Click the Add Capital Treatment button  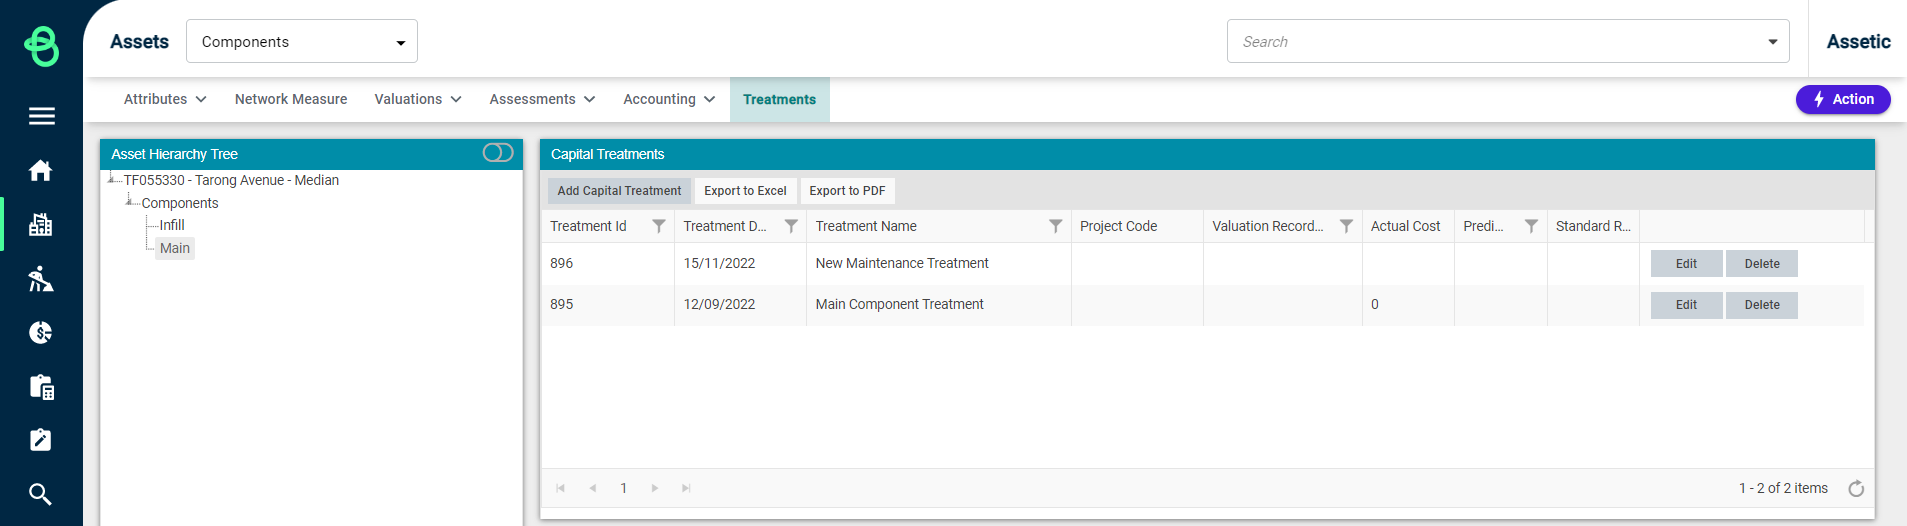(619, 191)
